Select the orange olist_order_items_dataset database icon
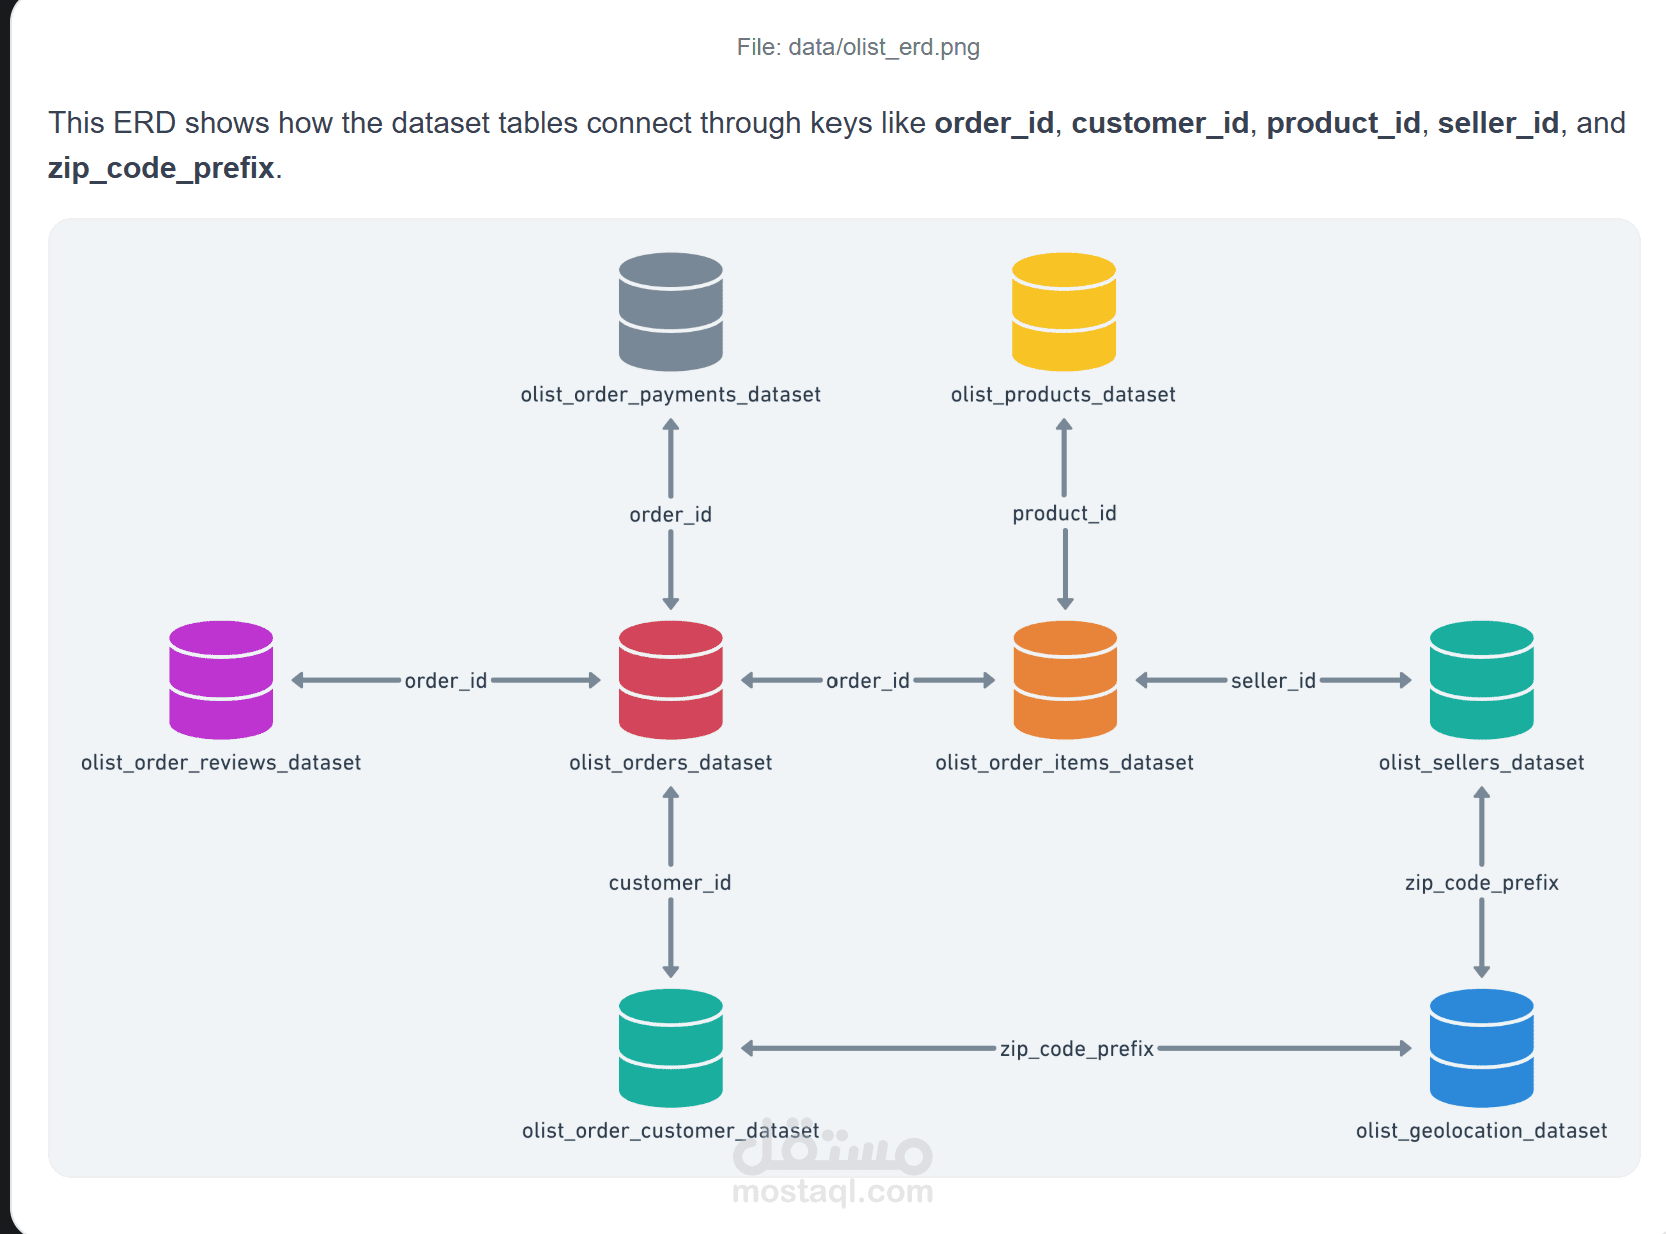 click(1064, 679)
